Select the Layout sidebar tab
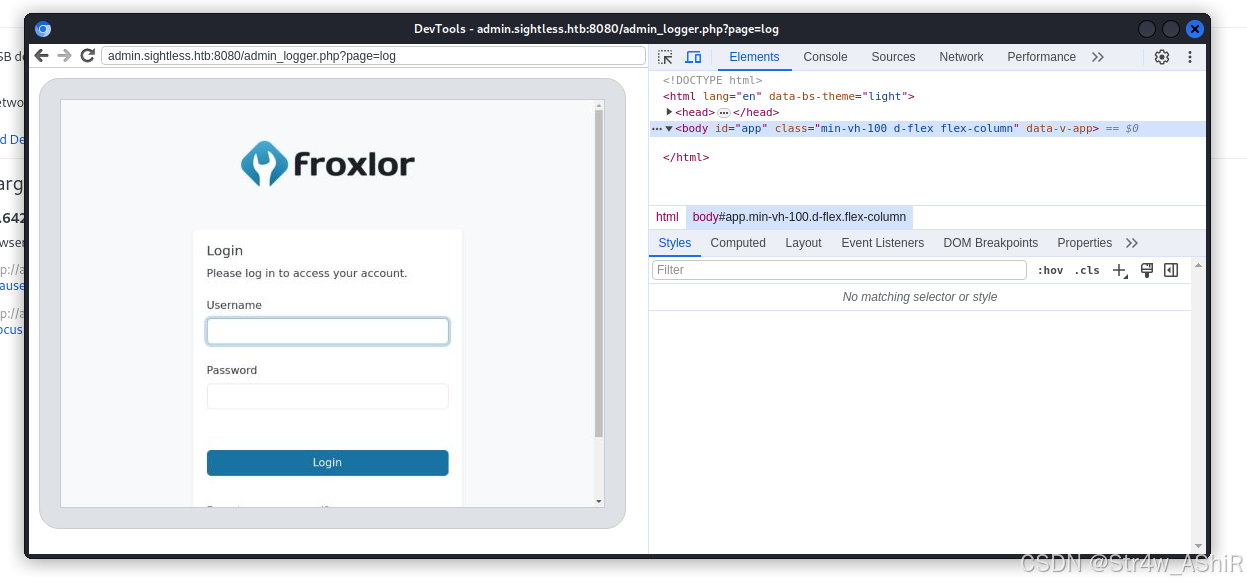The image size is (1247, 583). pyautogui.click(x=803, y=243)
